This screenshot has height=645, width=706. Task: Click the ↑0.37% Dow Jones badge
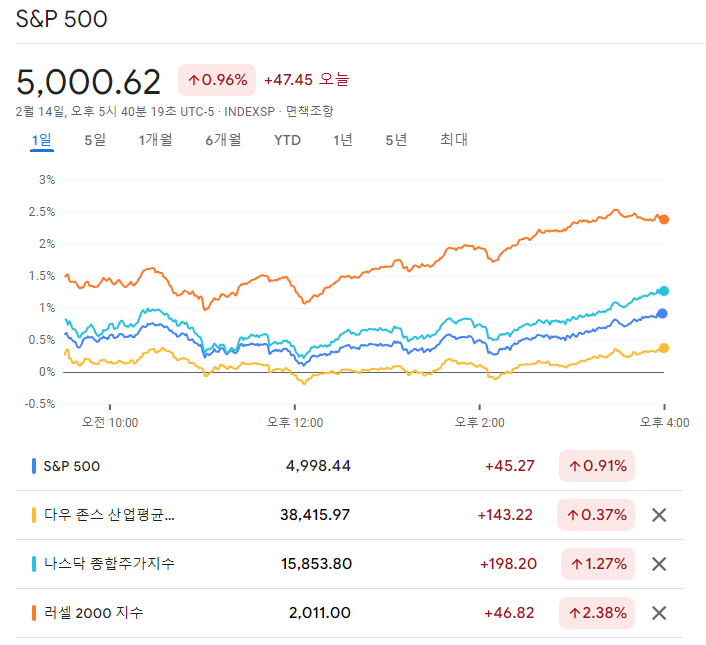pyautogui.click(x=596, y=515)
